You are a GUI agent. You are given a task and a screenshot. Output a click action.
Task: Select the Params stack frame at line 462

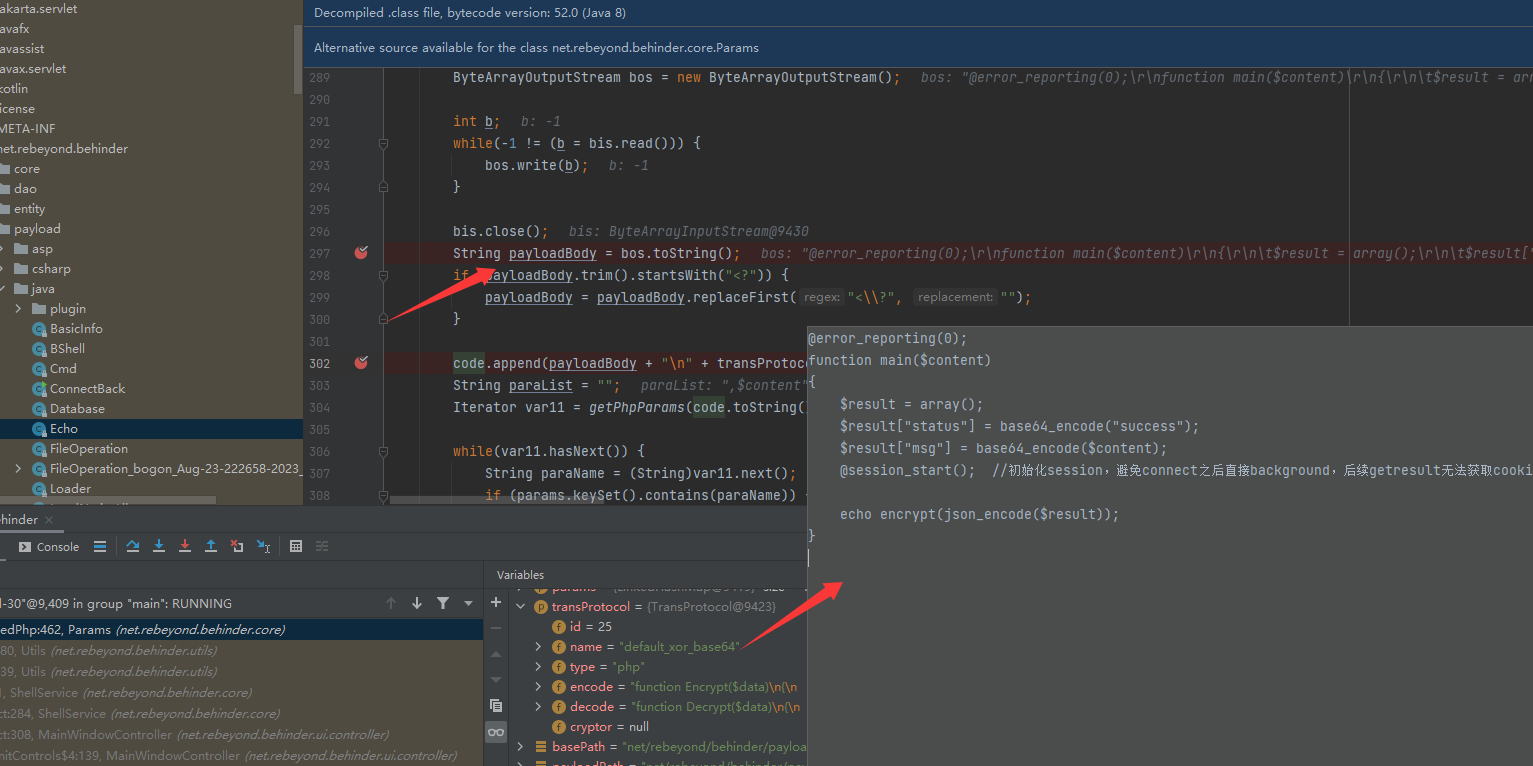coord(142,630)
